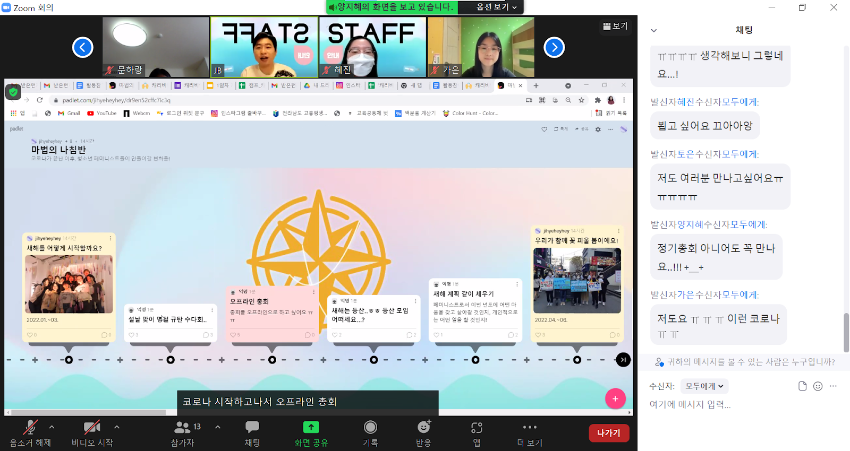Image resolution: width=850 pixels, height=451 pixels.
Task: Open browser extensions puzzle icon
Action: pyautogui.click(x=597, y=100)
